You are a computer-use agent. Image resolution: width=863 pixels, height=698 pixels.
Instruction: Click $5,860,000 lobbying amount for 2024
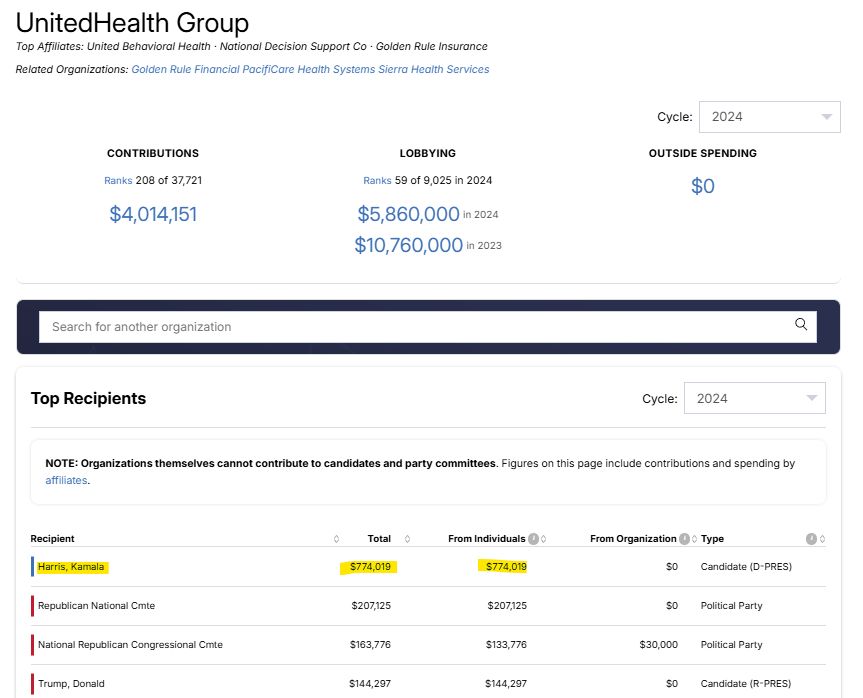pos(408,214)
